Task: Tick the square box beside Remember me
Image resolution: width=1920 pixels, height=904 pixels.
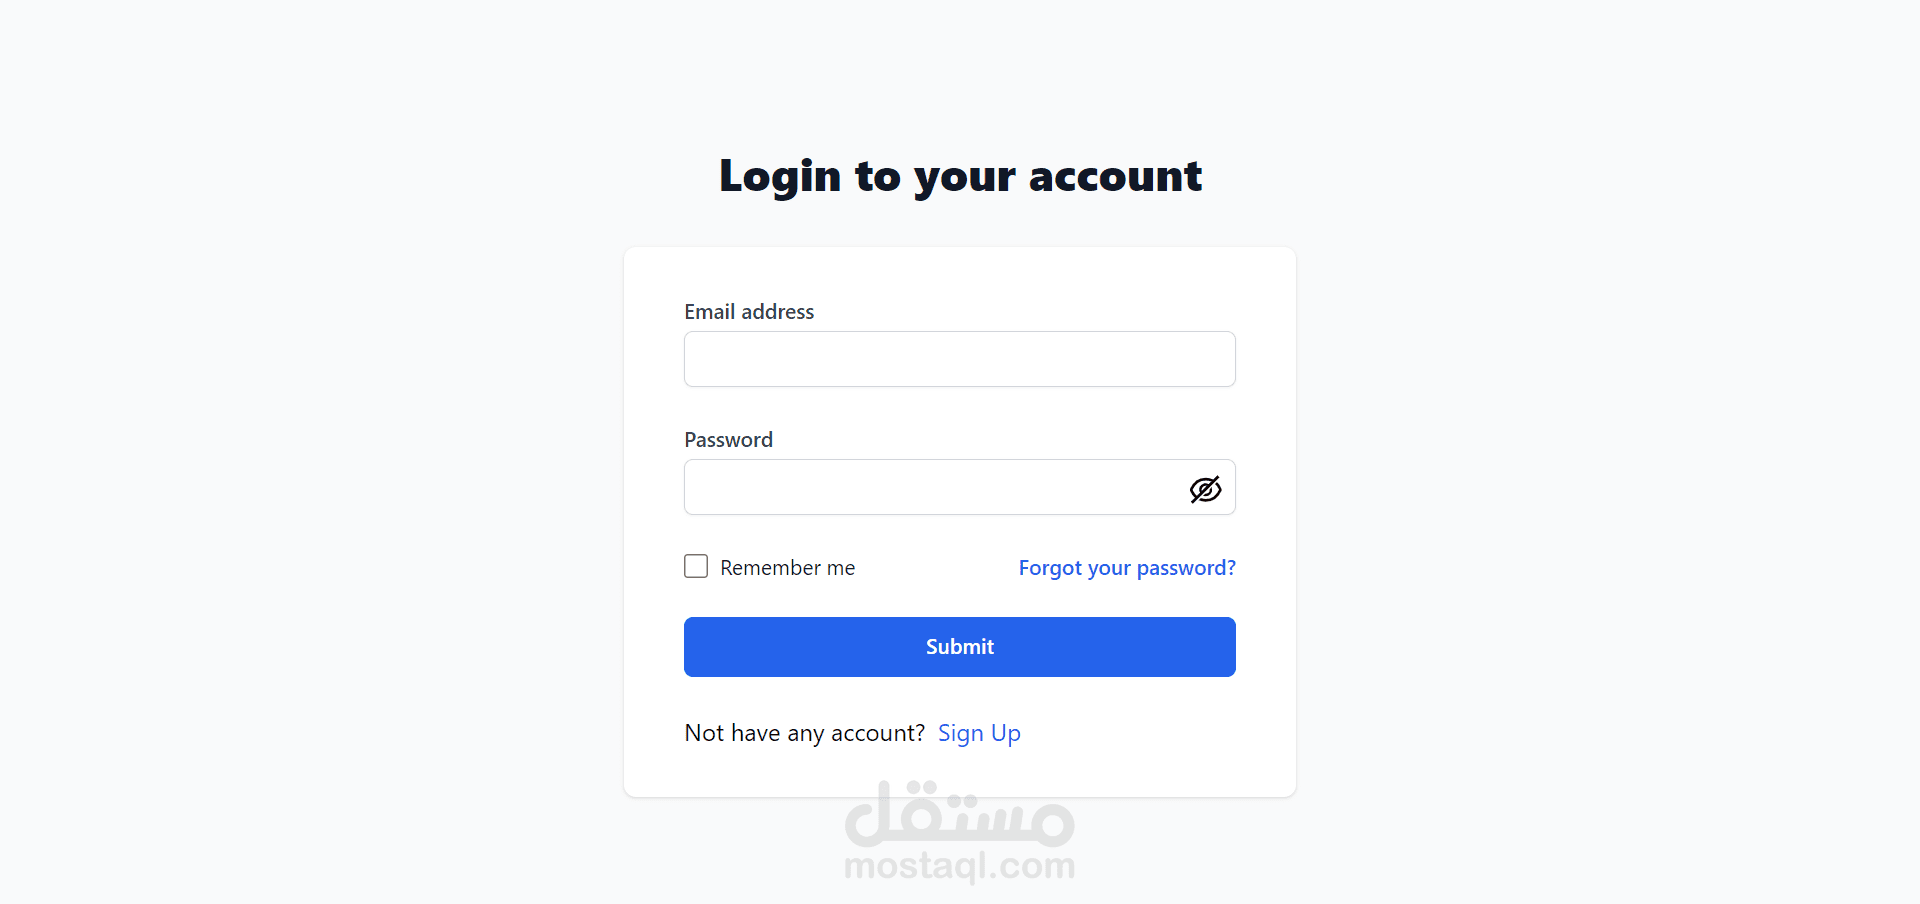Action: tap(696, 566)
